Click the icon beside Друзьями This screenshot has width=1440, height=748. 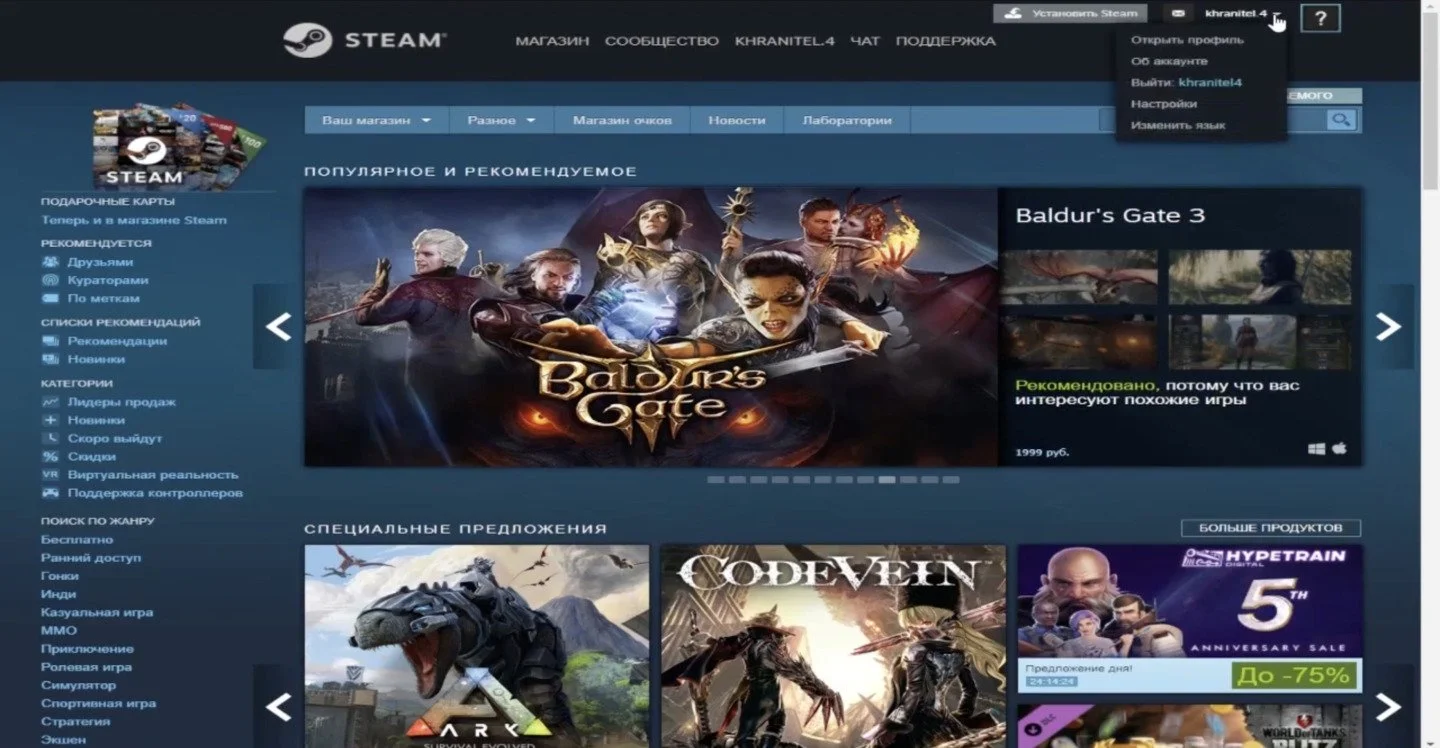50,262
